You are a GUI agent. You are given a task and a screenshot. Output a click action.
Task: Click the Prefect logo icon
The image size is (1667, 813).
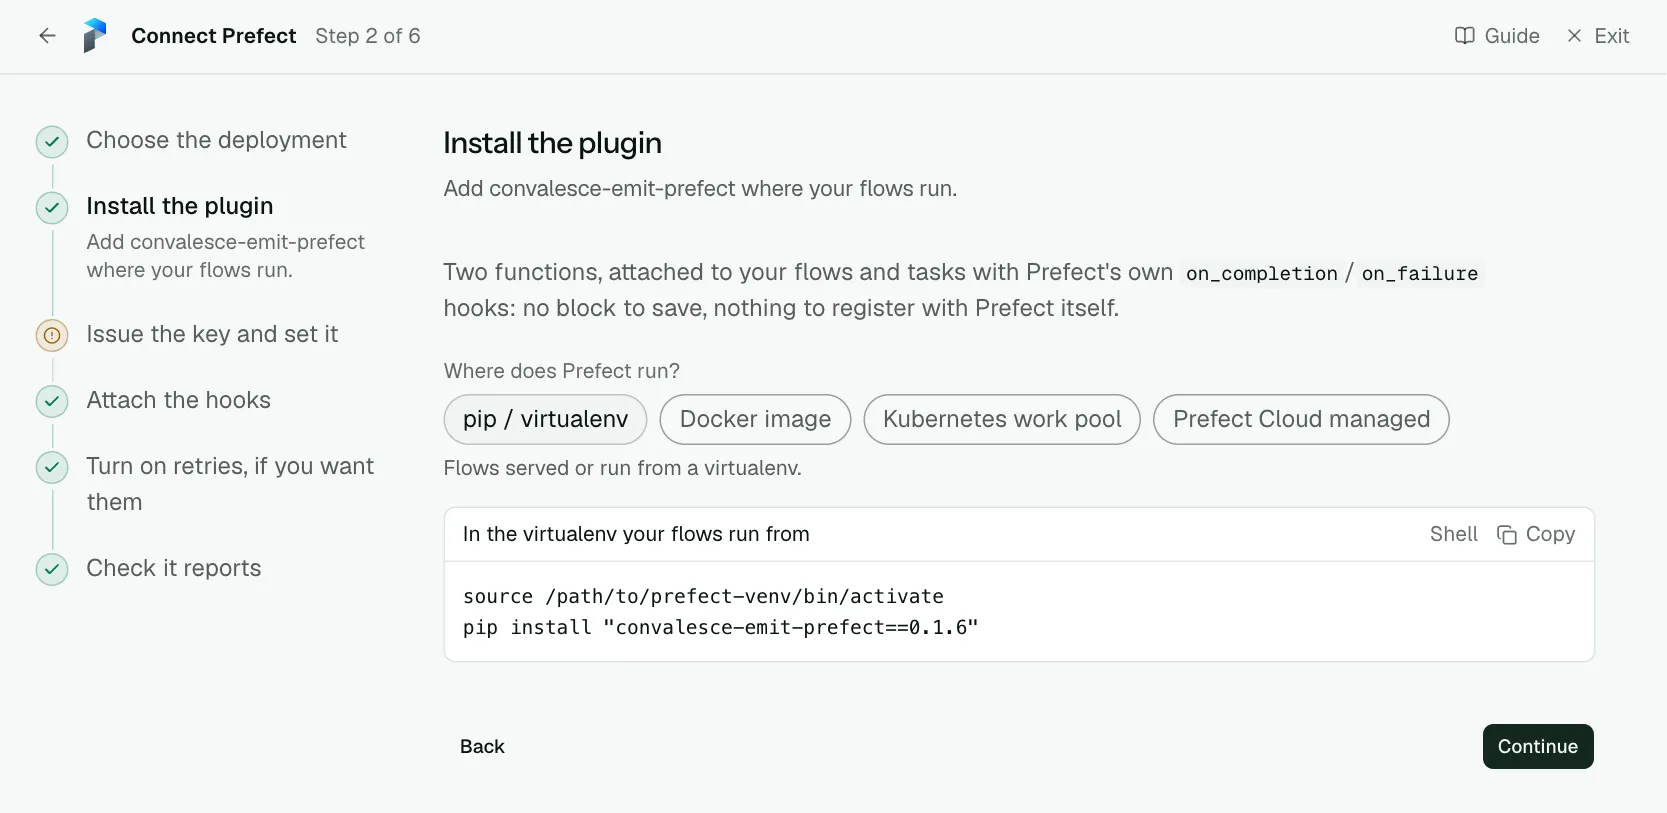click(x=95, y=36)
